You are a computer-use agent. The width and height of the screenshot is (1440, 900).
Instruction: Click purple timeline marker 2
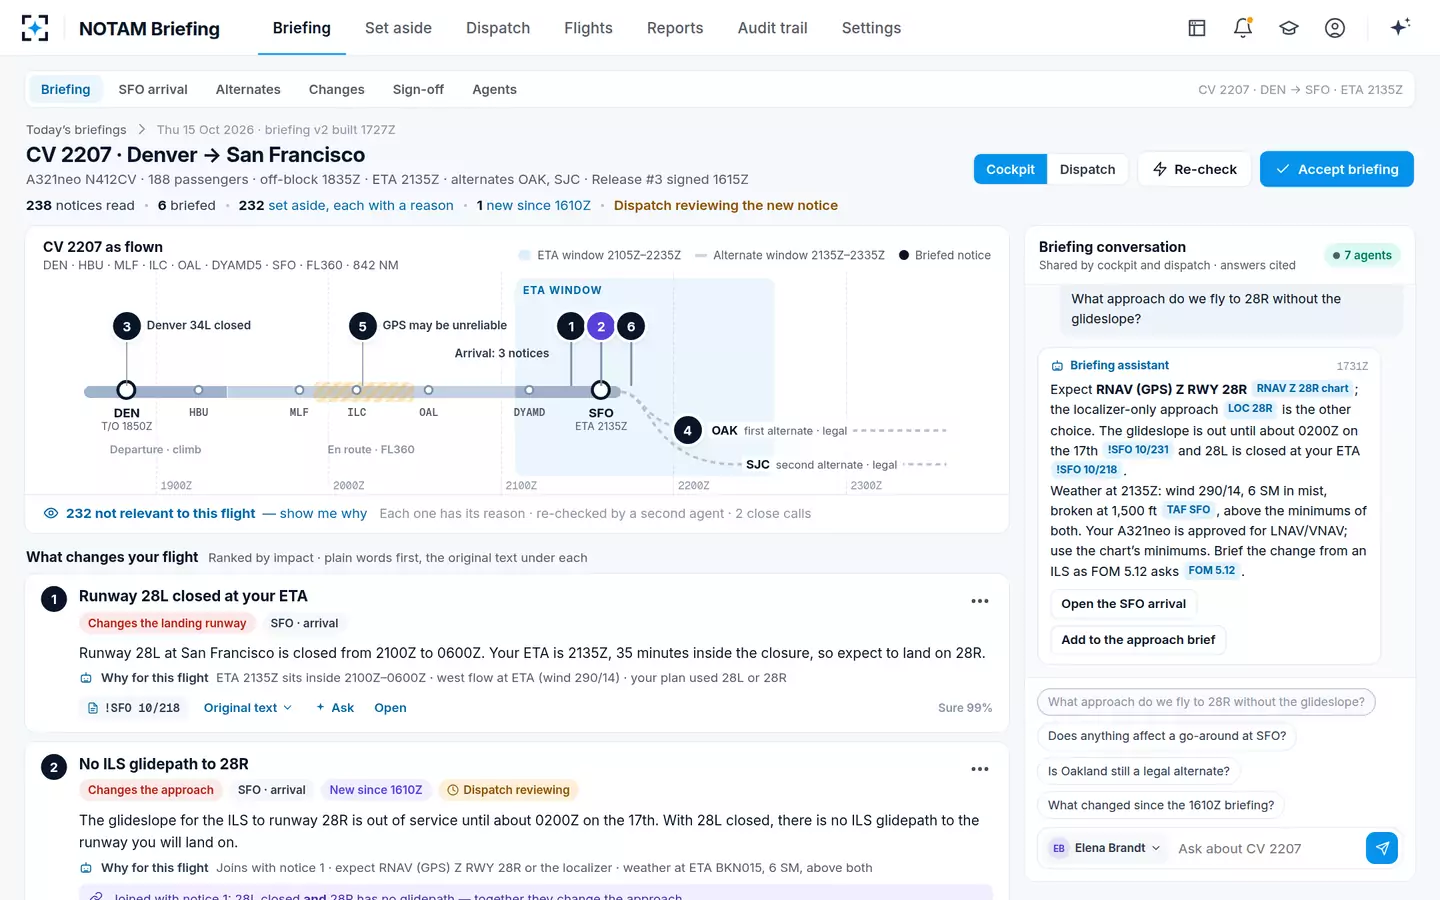pos(601,326)
